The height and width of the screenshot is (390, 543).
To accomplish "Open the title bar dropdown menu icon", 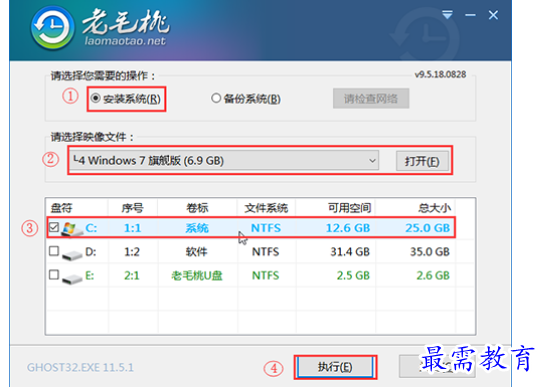I will pos(447,15).
